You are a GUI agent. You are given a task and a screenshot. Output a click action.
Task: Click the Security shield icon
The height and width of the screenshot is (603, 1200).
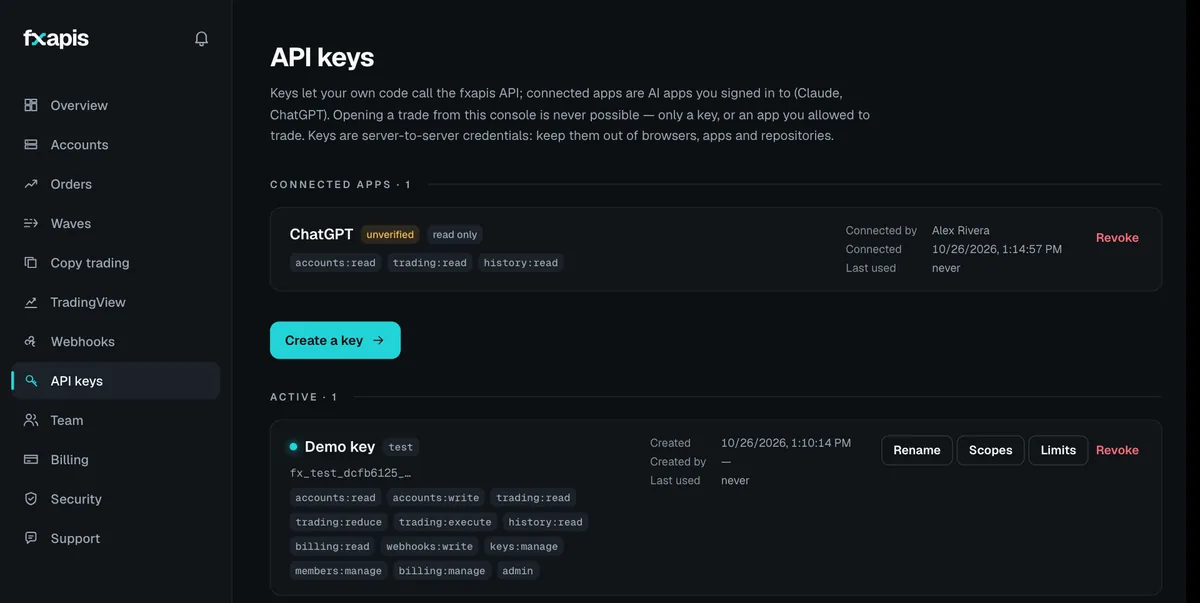coord(31,499)
